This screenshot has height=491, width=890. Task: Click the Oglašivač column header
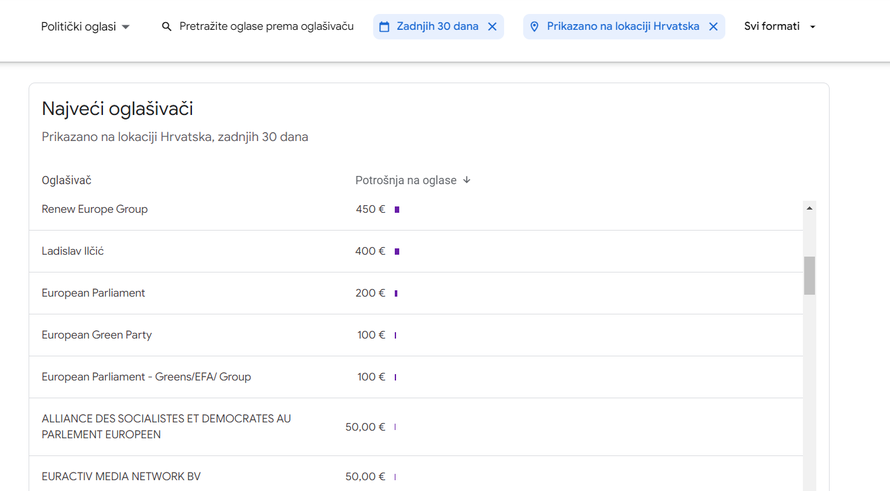(66, 180)
